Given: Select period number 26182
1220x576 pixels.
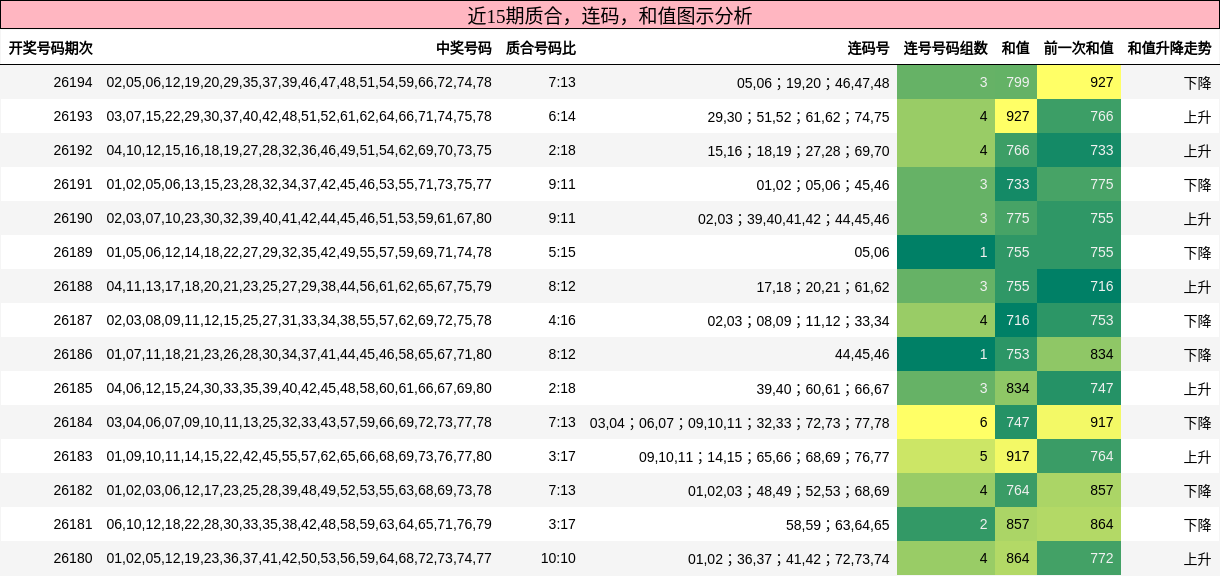Looking at the screenshot, I should (x=73, y=490).
